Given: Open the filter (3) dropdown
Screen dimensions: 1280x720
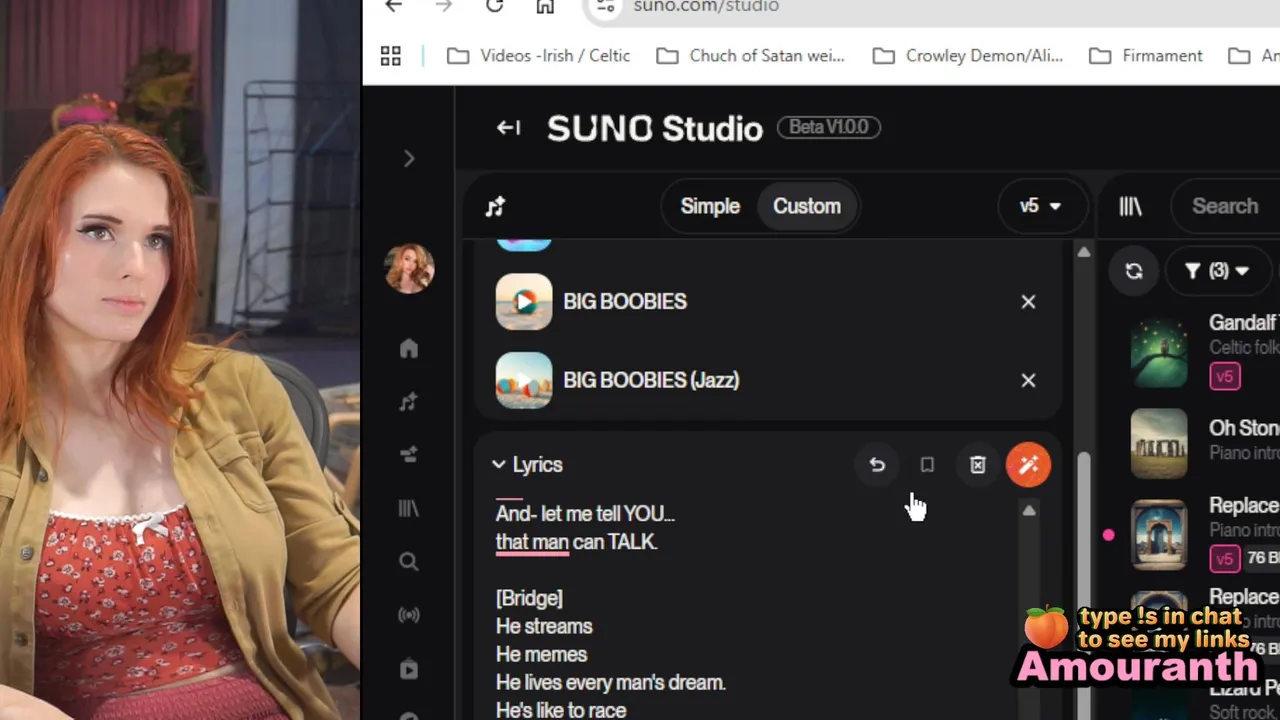Looking at the screenshot, I should [x=1217, y=271].
